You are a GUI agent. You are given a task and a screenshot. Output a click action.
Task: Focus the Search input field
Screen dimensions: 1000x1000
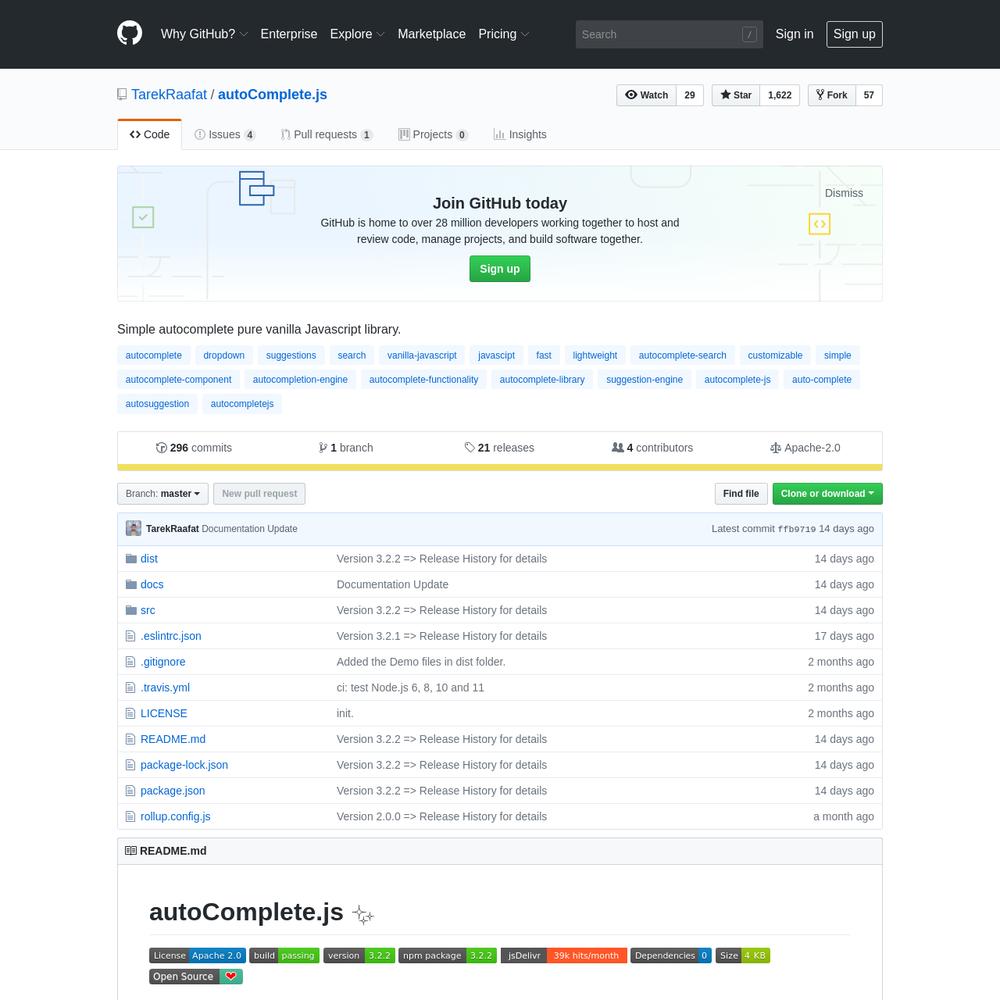pyautogui.click(x=669, y=34)
